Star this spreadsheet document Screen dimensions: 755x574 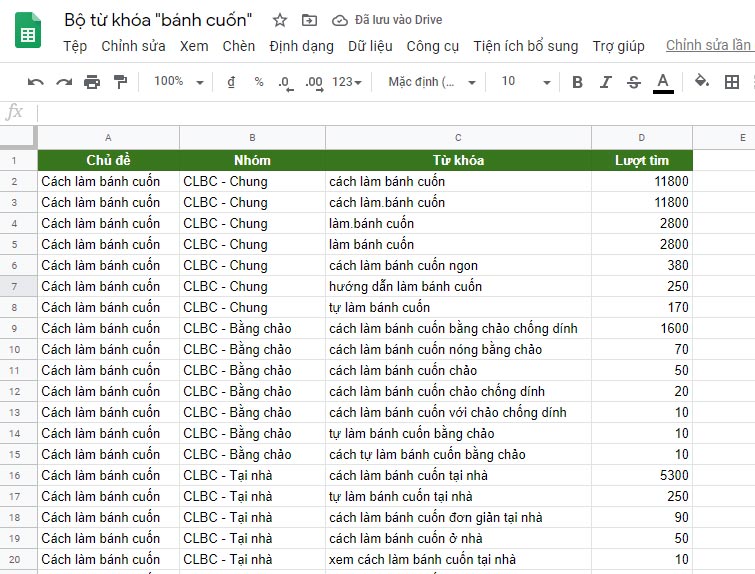(280, 20)
